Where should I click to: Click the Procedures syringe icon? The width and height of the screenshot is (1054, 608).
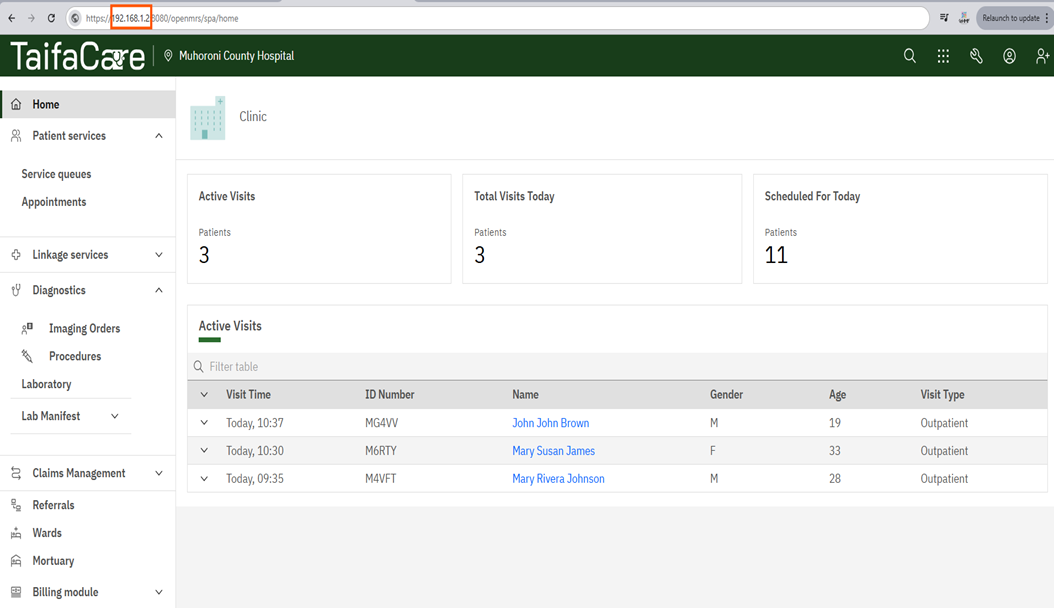(x=27, y=356)
